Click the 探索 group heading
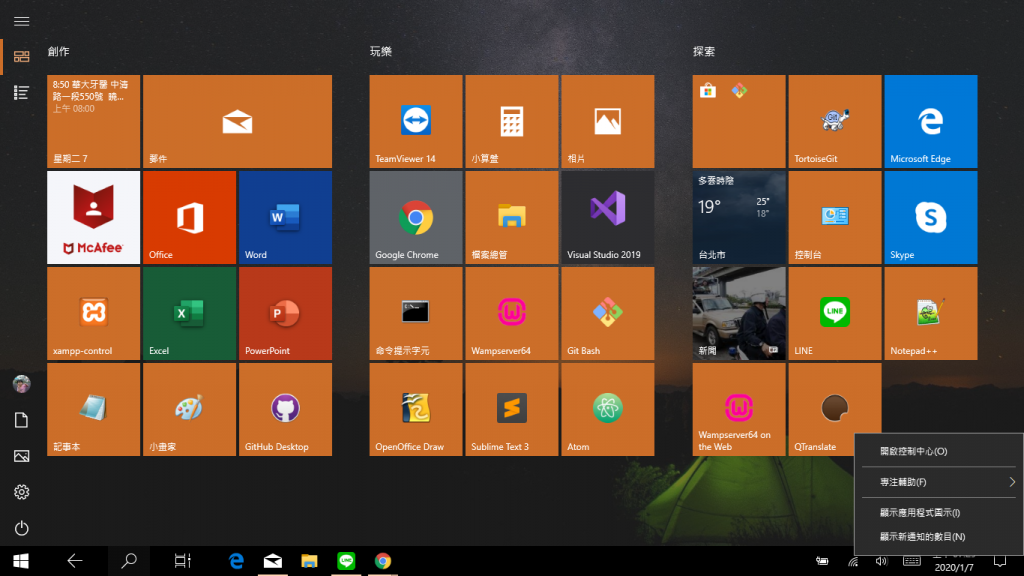The image size is (1024, 576). pyautogui.click(x=704, y=52)
